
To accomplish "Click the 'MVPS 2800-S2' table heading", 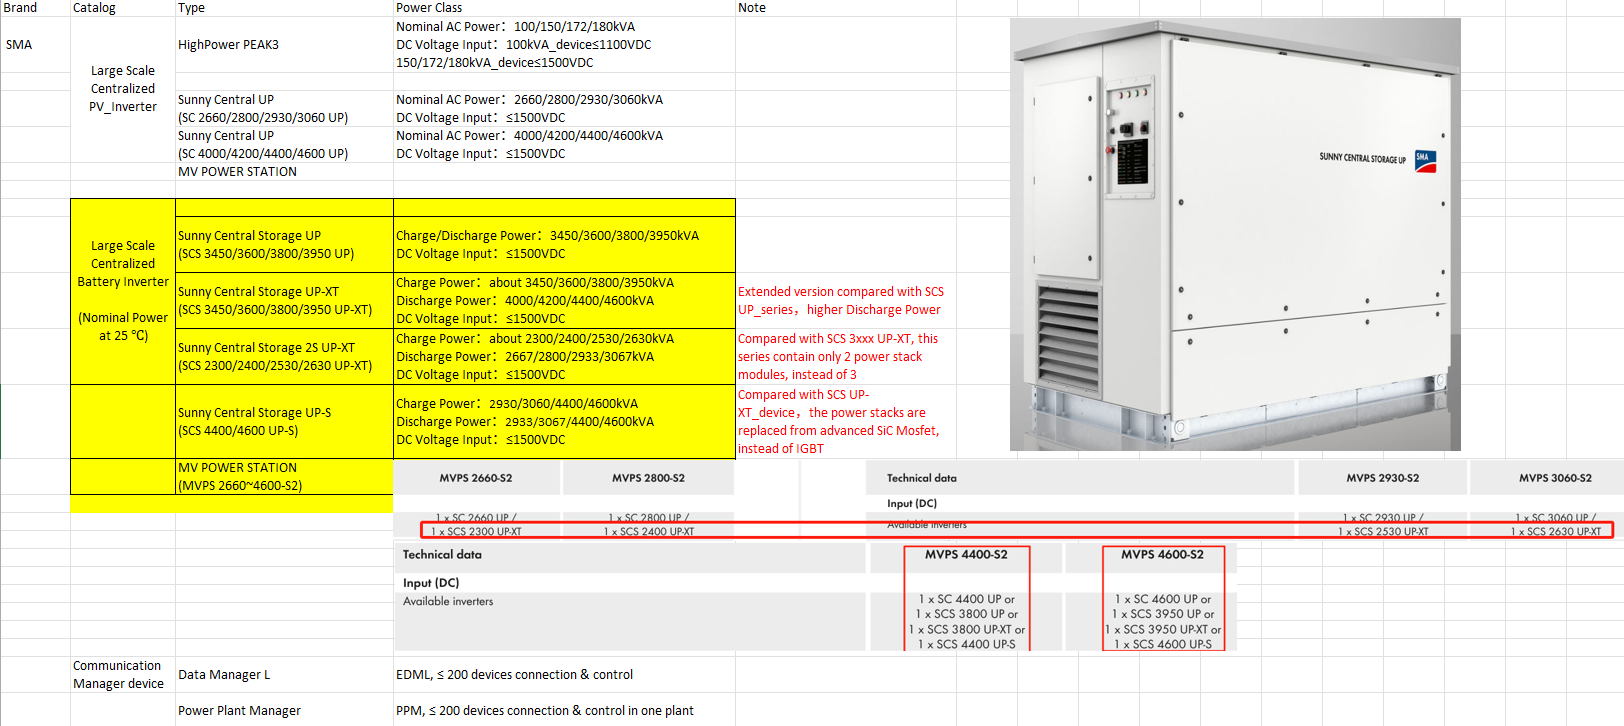I will [648, 478].
